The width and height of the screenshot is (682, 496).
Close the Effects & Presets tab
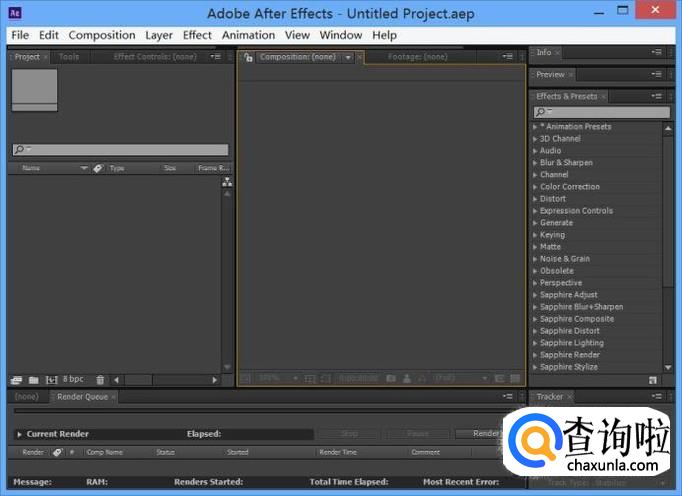click(x=603, y=97)
